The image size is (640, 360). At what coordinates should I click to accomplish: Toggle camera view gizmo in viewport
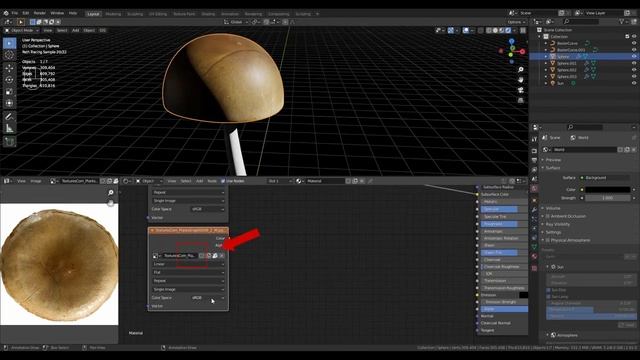(x=521, y=90)
